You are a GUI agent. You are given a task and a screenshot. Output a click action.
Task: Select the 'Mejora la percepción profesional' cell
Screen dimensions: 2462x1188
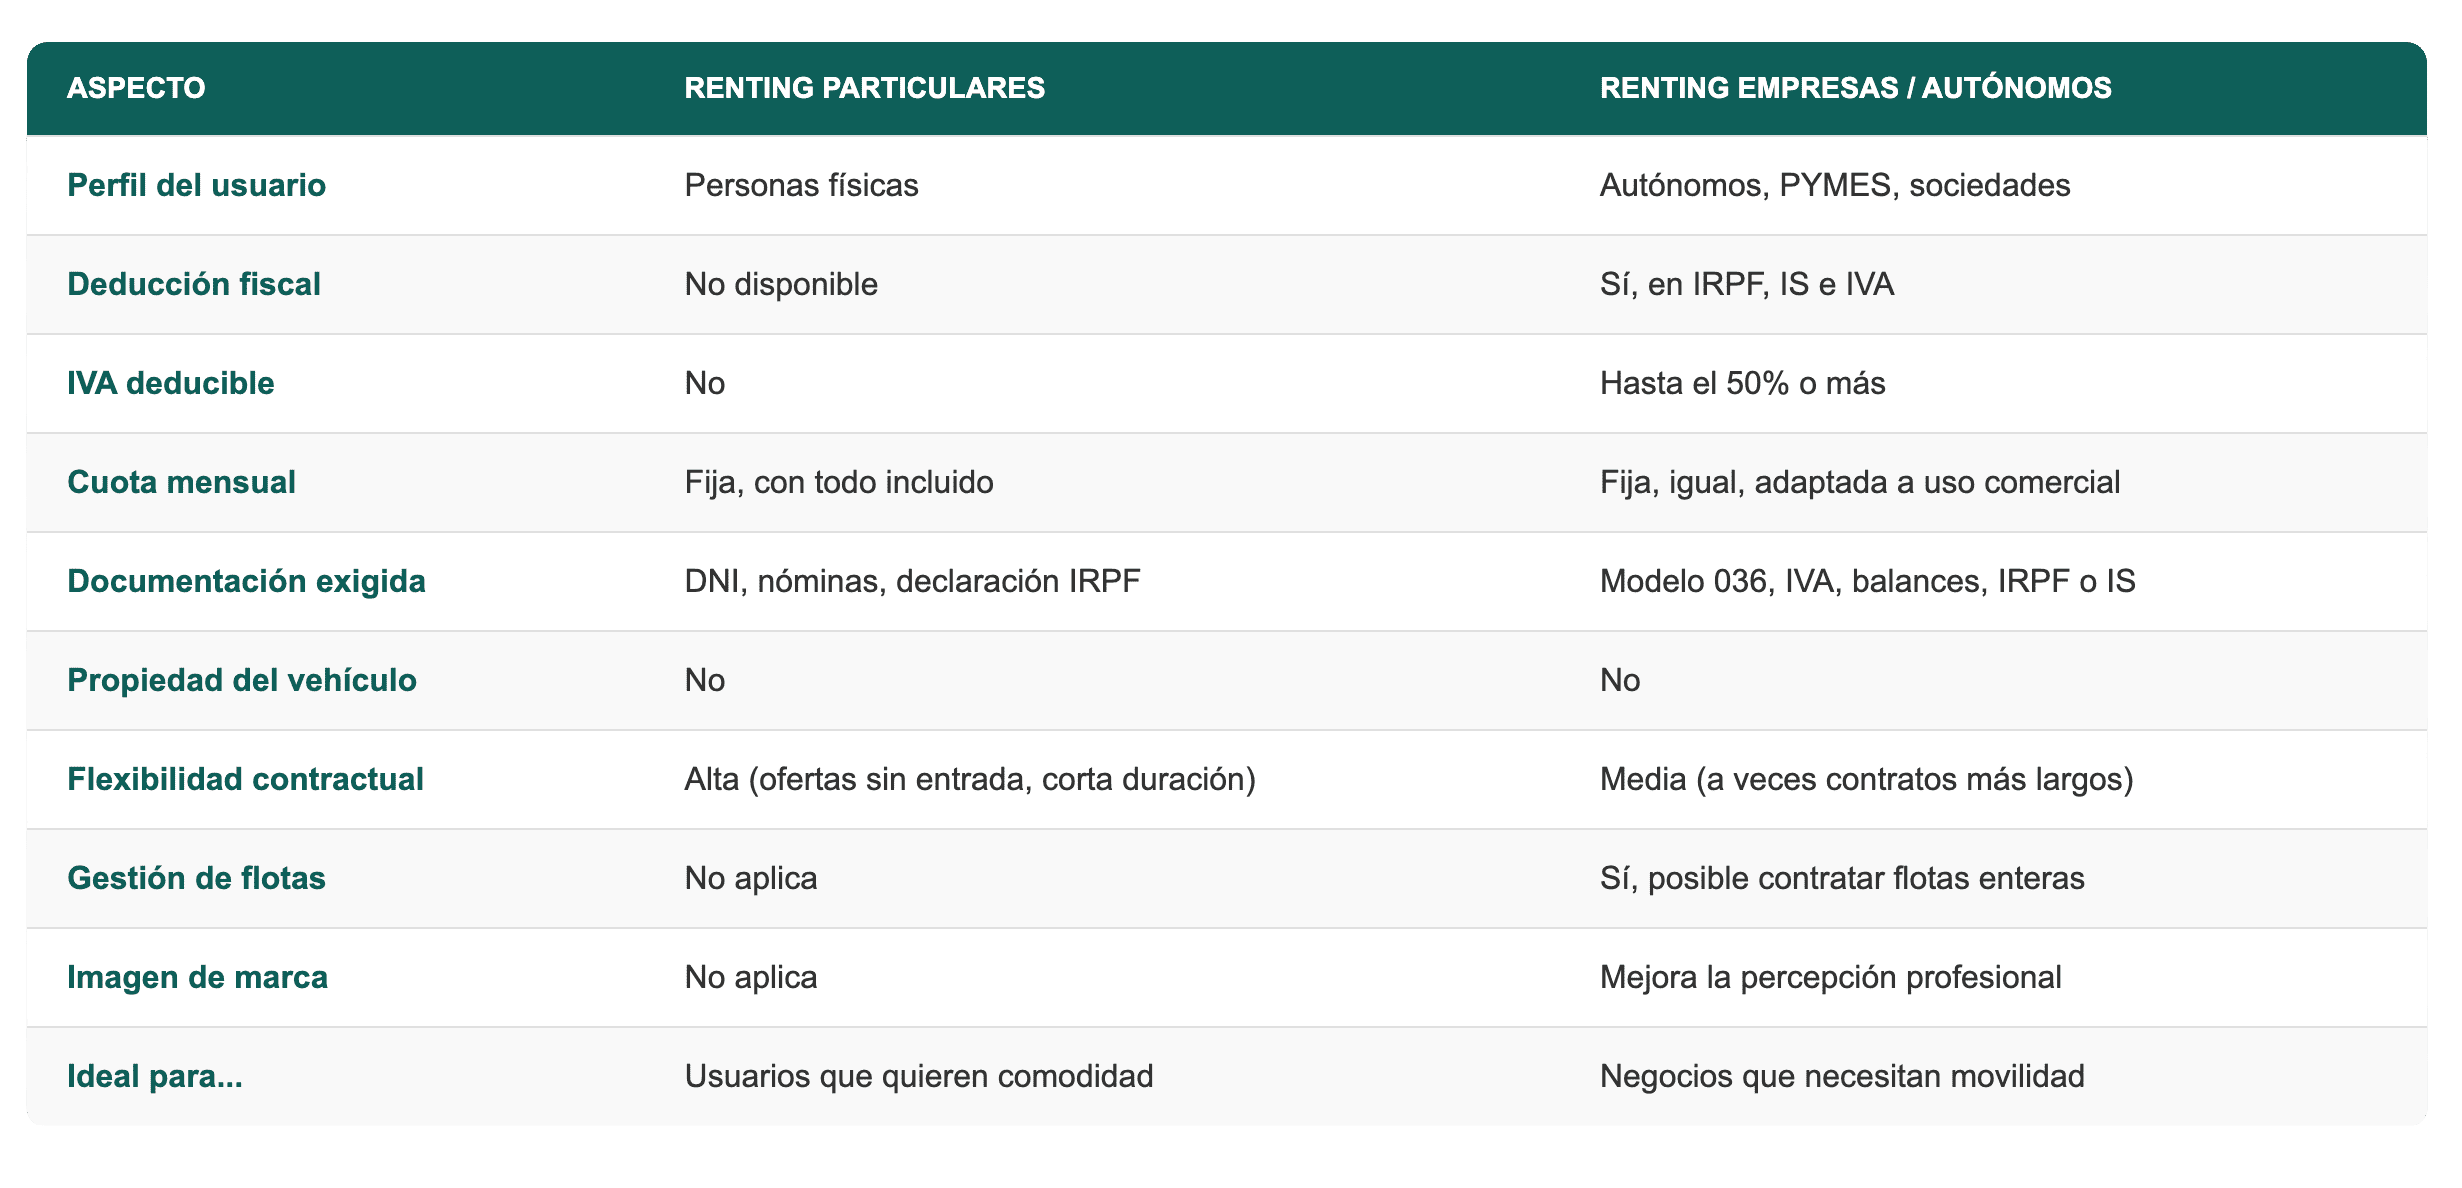(1830, 977)
